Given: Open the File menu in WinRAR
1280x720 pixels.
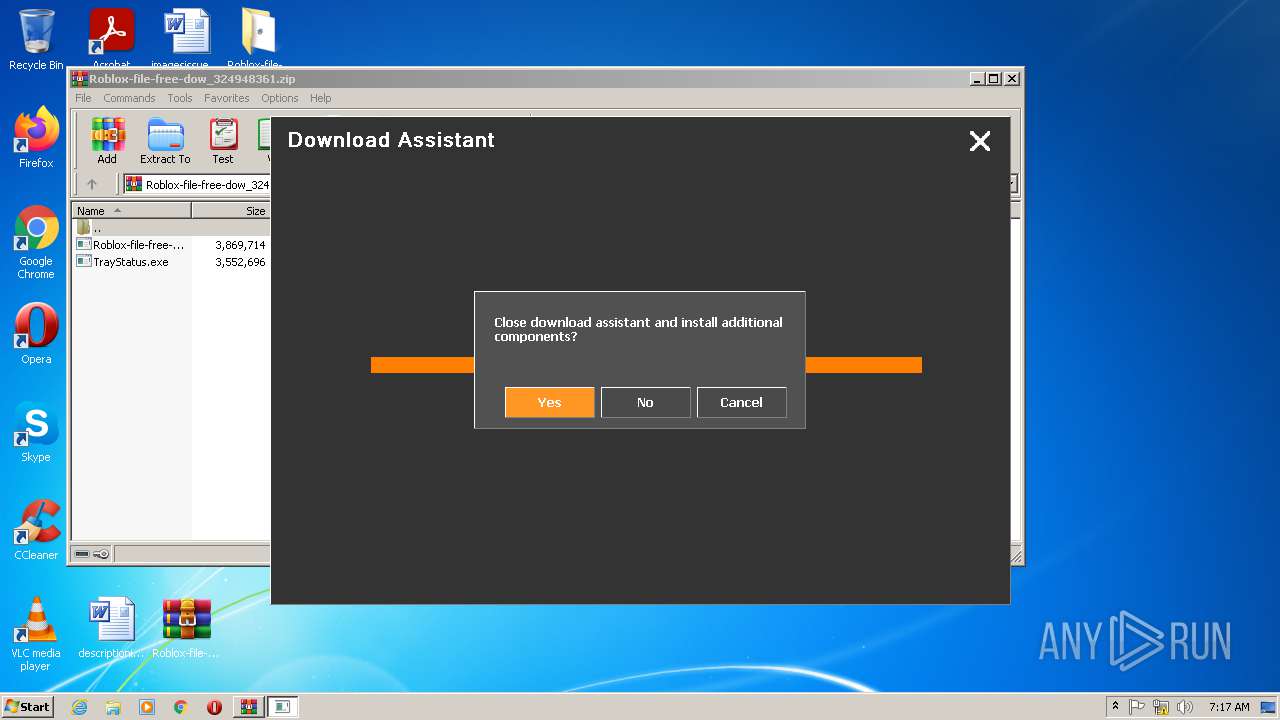Looking at the screenshot, I should pyautogui.click(x=83, y=98).
